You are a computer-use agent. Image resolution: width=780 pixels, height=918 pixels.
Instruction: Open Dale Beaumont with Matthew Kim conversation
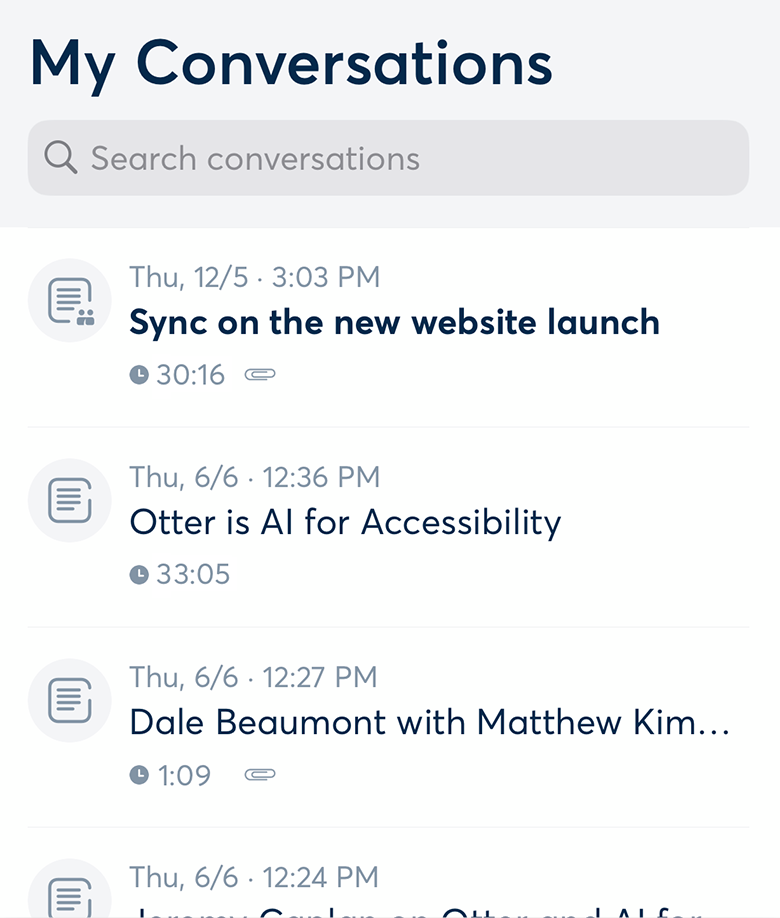(x=430, y=722)
